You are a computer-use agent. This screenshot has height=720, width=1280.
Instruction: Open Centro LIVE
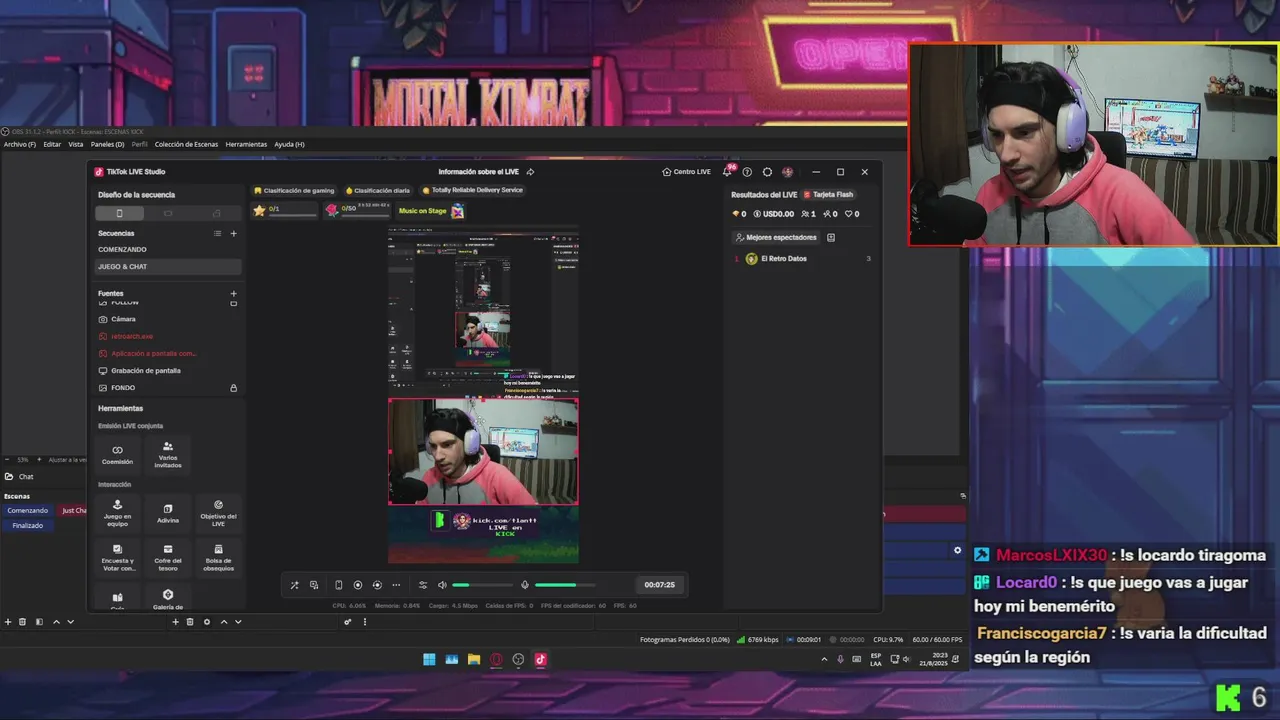click(686, 172)
